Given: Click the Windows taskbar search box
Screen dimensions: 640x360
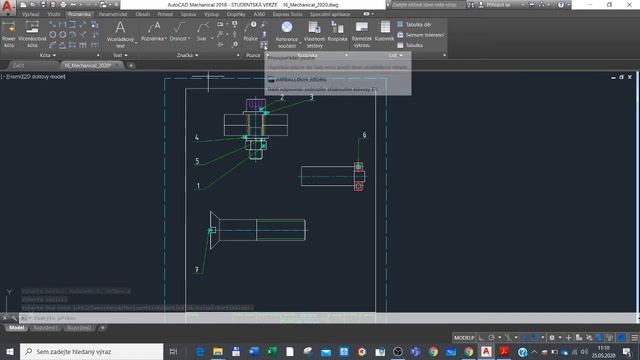Looking at the screenshot, I should point(91,351).
